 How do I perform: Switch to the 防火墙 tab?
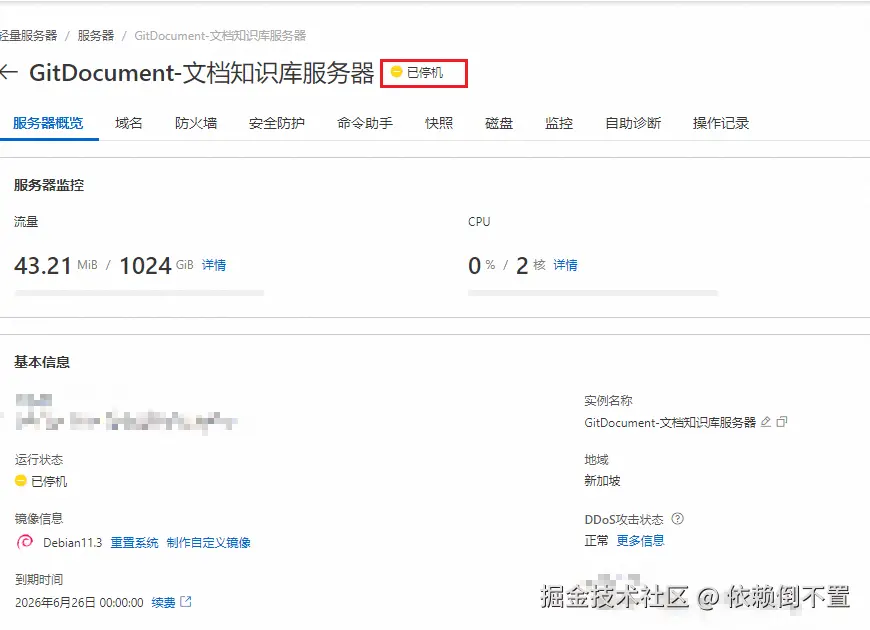pyautogui.click(x=196, y=123)
